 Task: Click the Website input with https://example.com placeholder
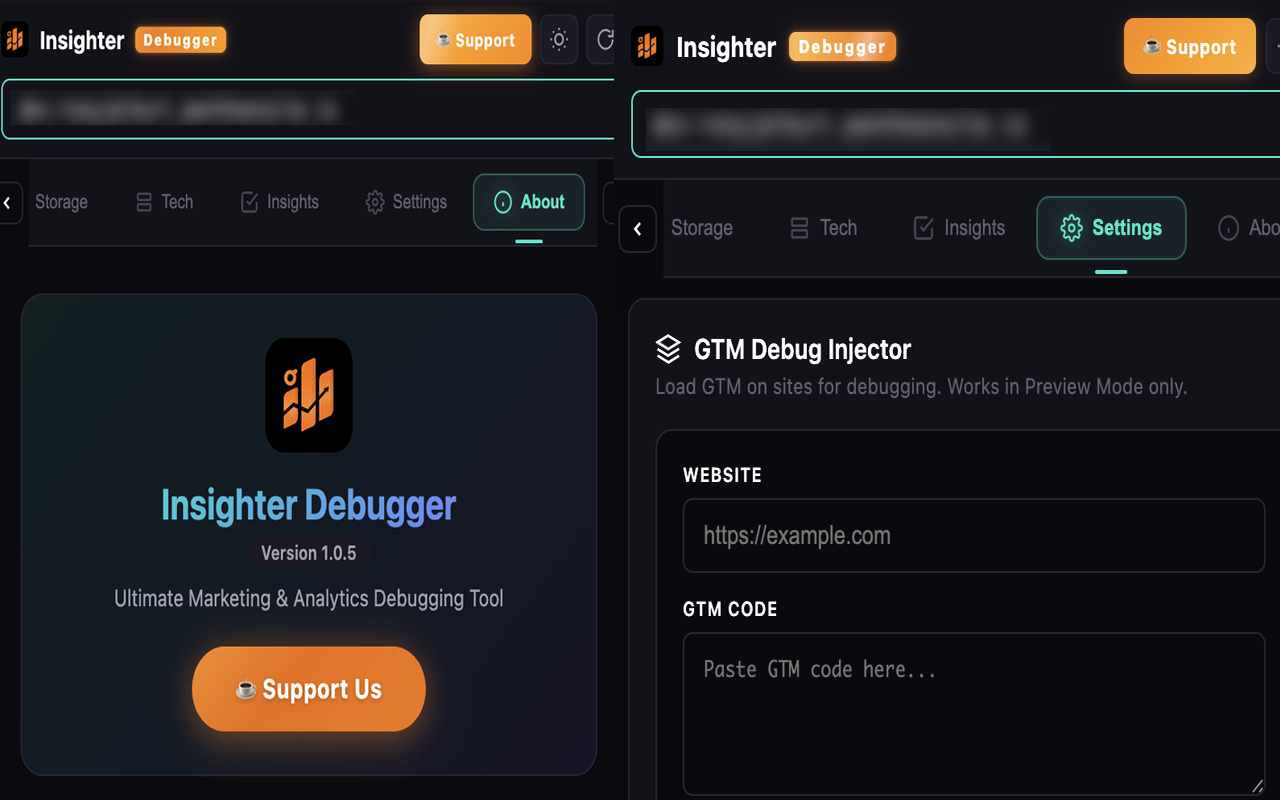point(974,536)
